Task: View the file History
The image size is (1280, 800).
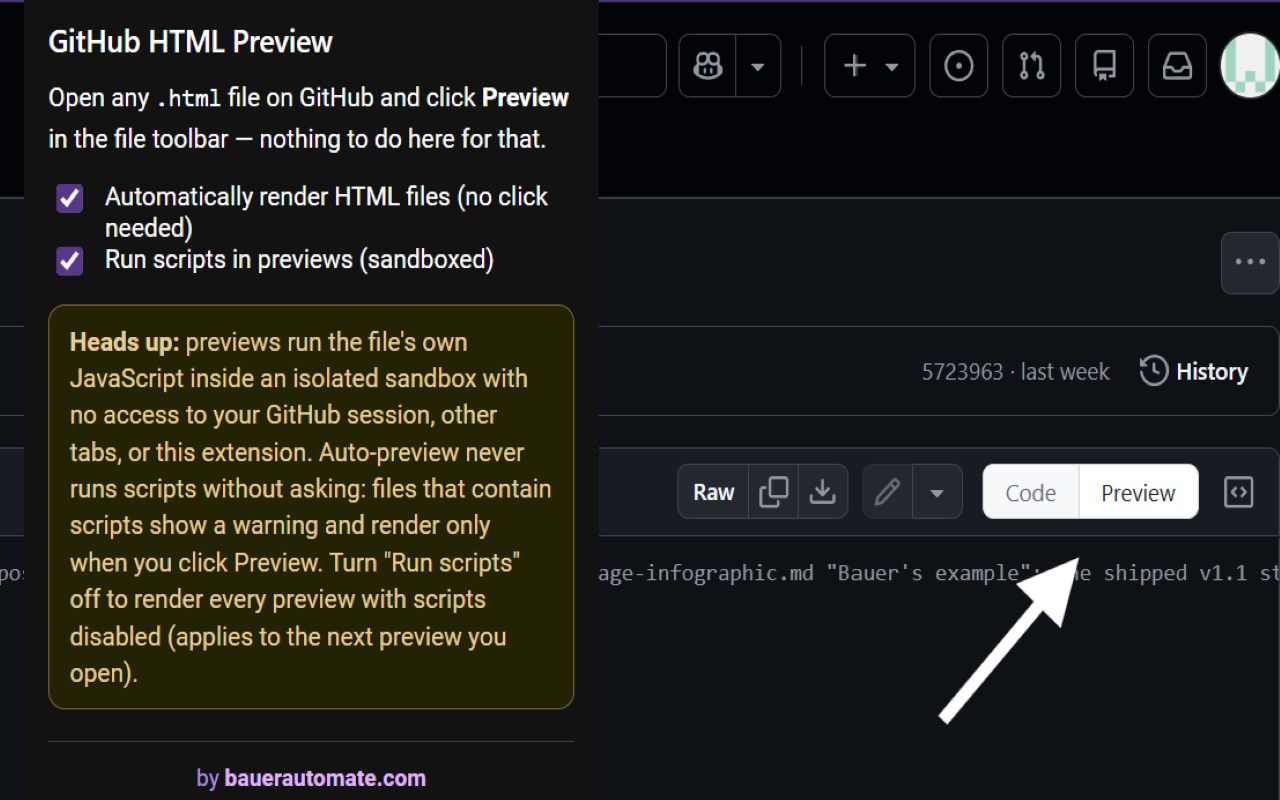Action: pyautogui.click(x=1194, y=372)
